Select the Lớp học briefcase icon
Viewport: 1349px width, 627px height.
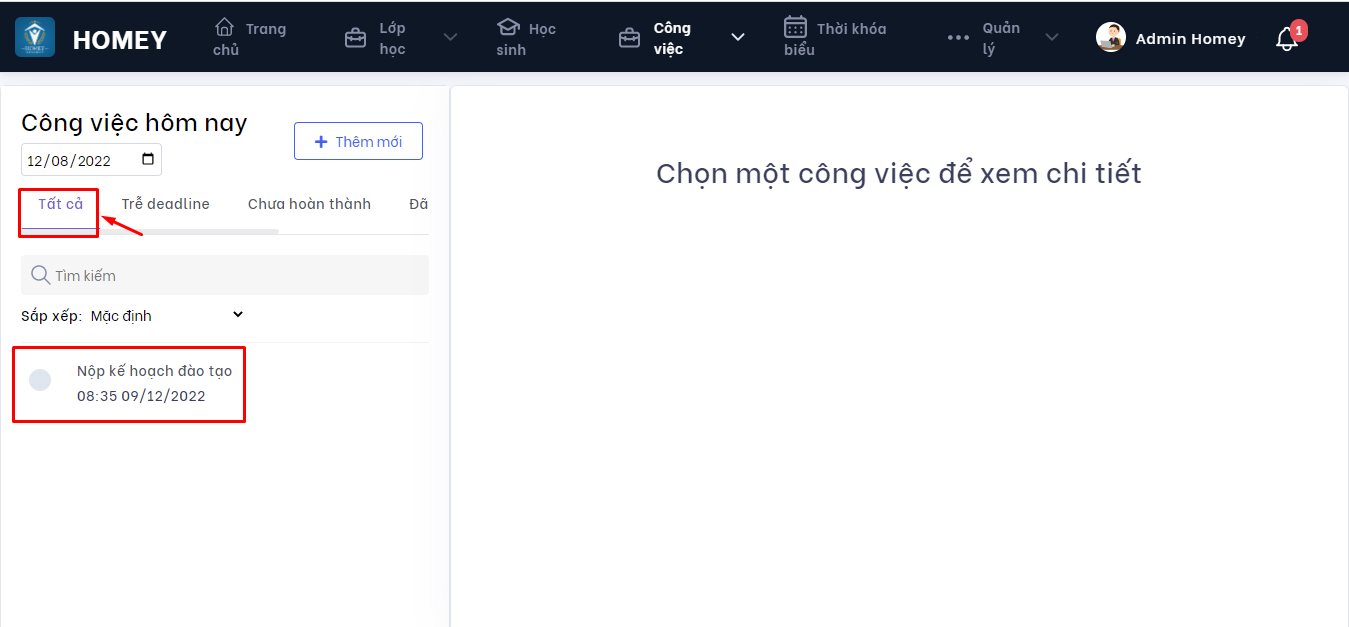(355, 36)
